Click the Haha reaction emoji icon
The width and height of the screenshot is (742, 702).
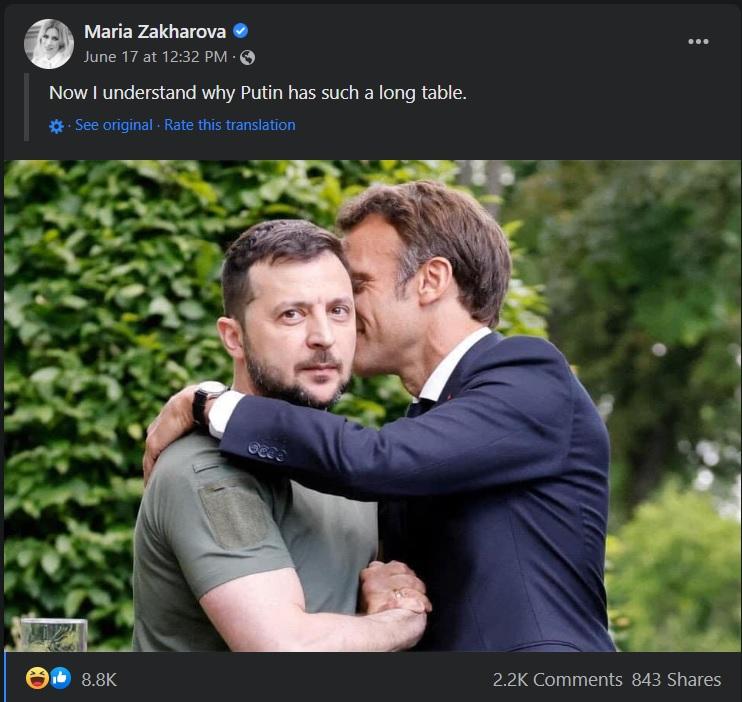[x=39, y=679]
